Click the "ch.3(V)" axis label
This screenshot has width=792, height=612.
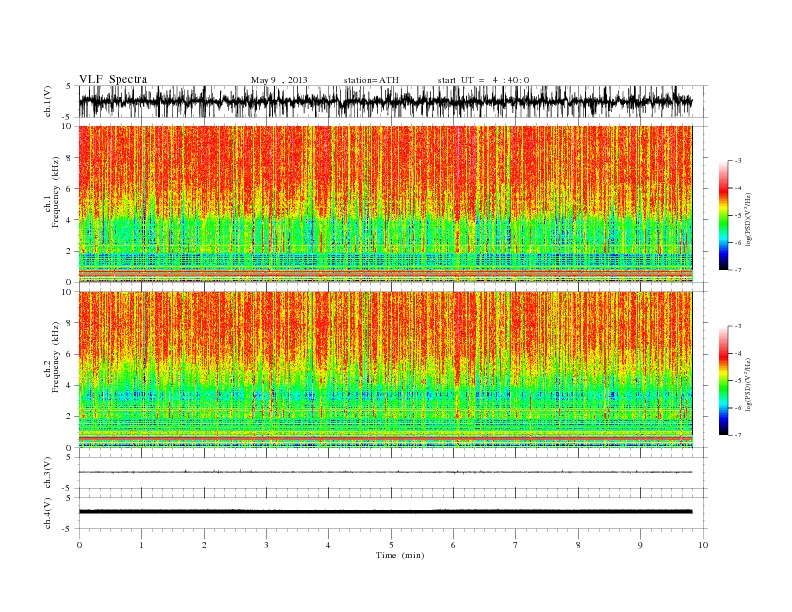click(x=47, y=473)
